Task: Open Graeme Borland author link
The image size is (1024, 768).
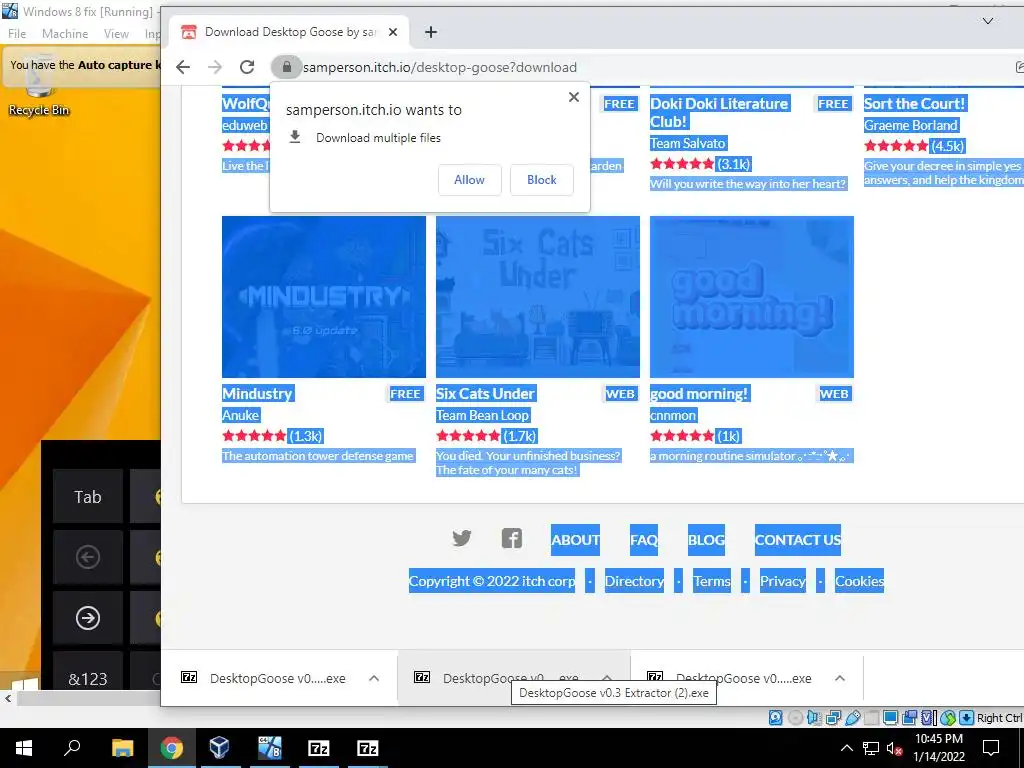Action: pos(911,125)
